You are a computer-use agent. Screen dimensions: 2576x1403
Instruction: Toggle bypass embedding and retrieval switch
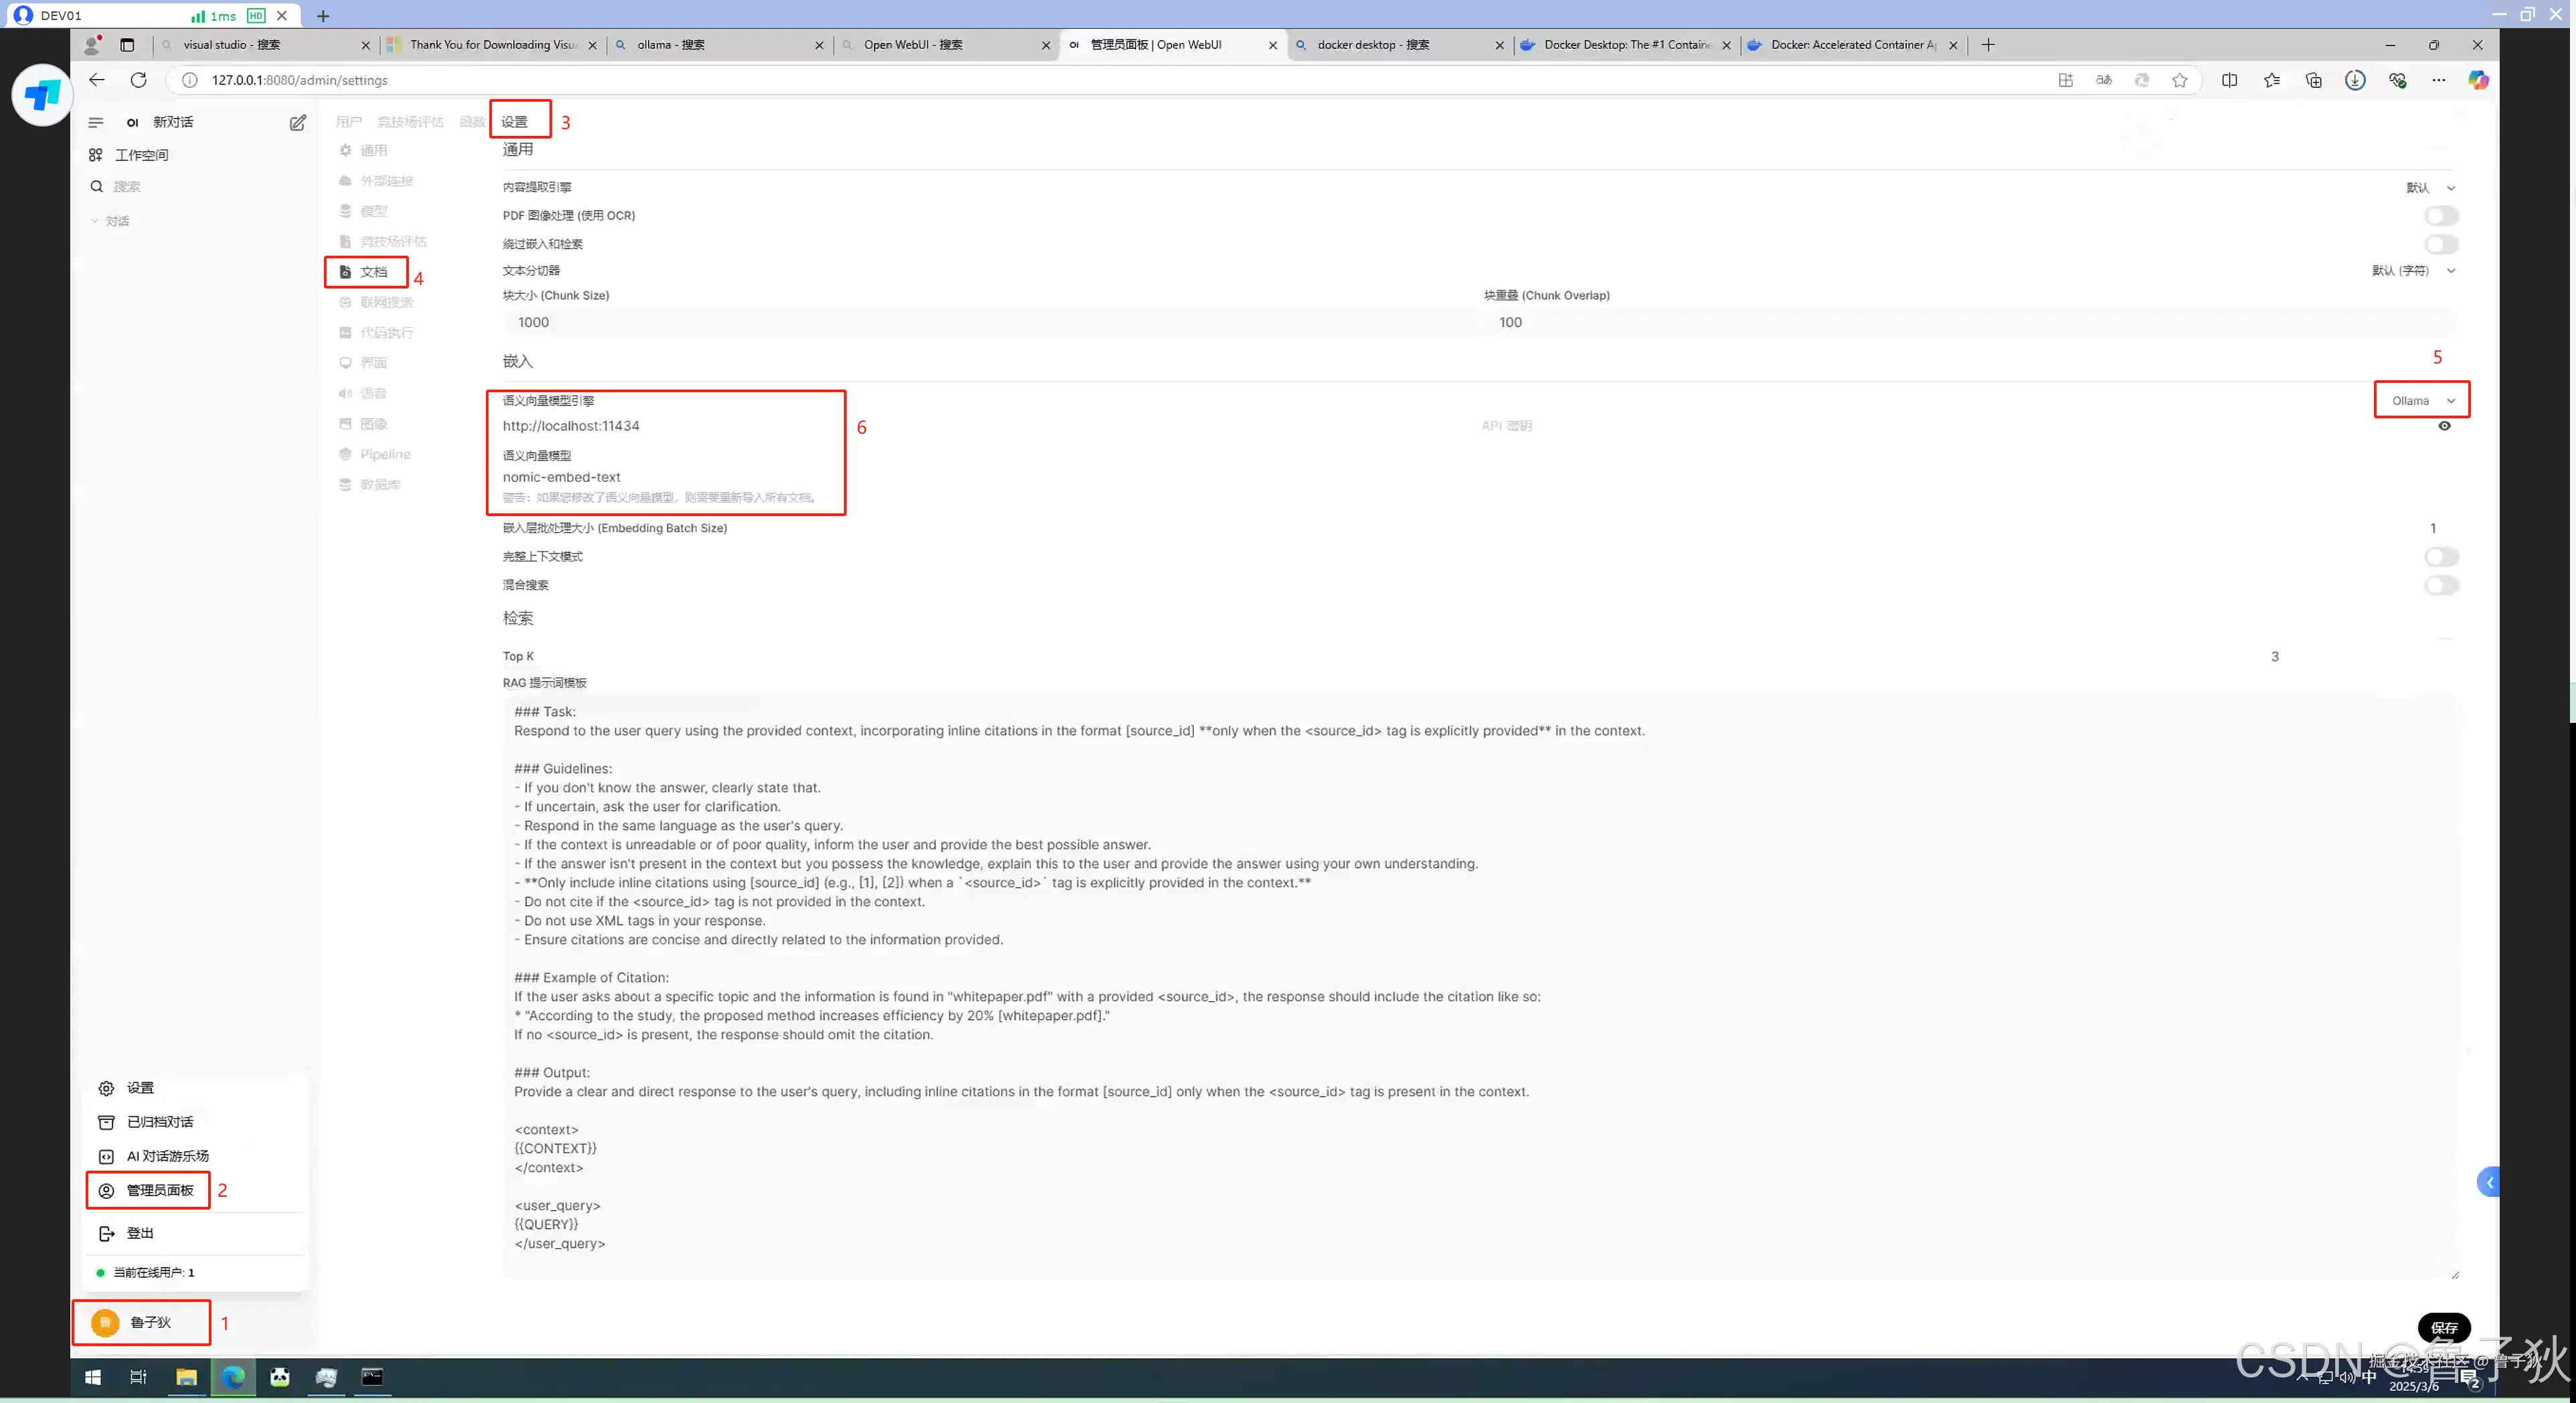pyautogui.click(x=2440, y=244)
